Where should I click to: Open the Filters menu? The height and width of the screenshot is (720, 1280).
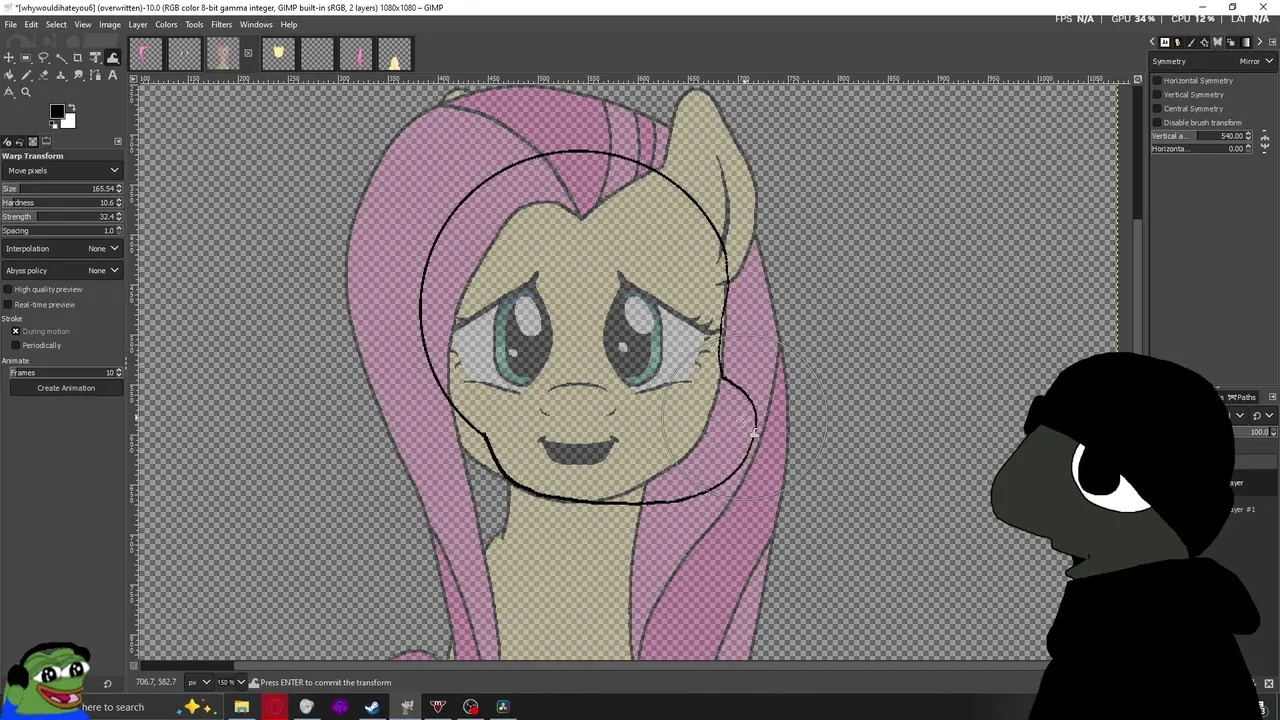click(x=221, y=24)
